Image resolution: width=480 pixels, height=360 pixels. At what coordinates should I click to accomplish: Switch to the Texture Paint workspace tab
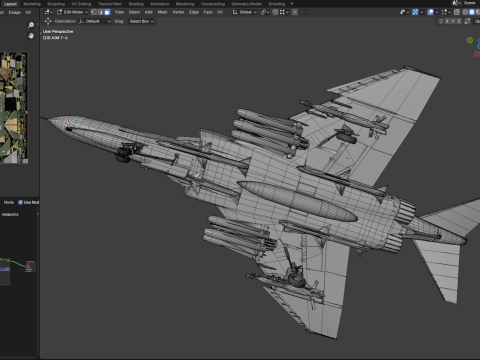(110, 4)
